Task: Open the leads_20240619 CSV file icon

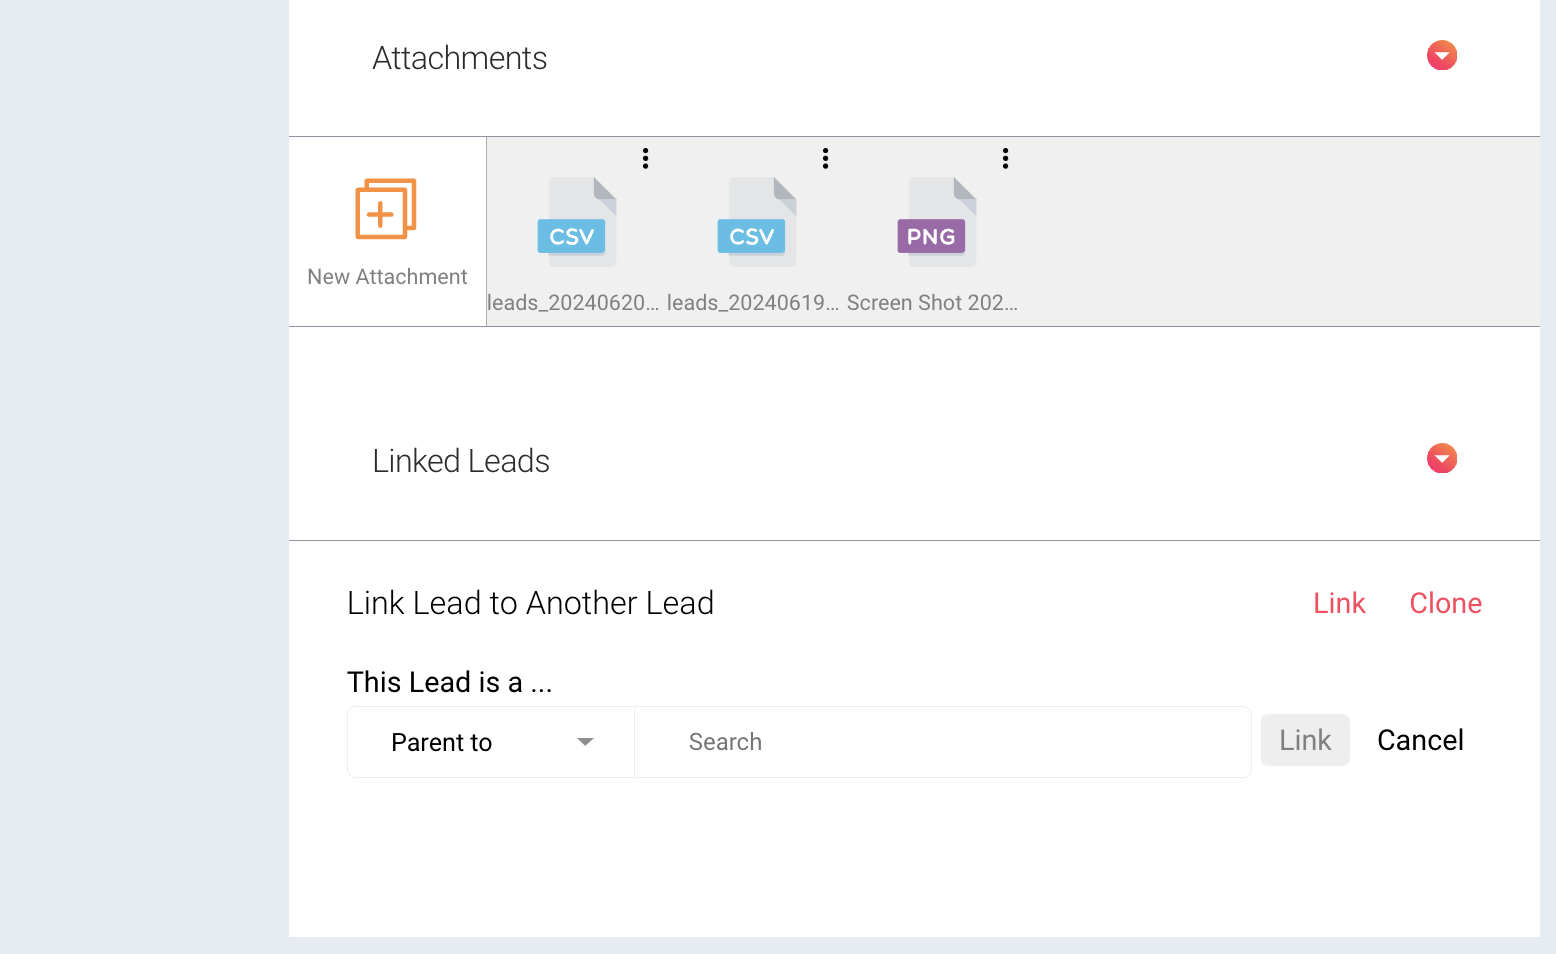Action: 755,220
